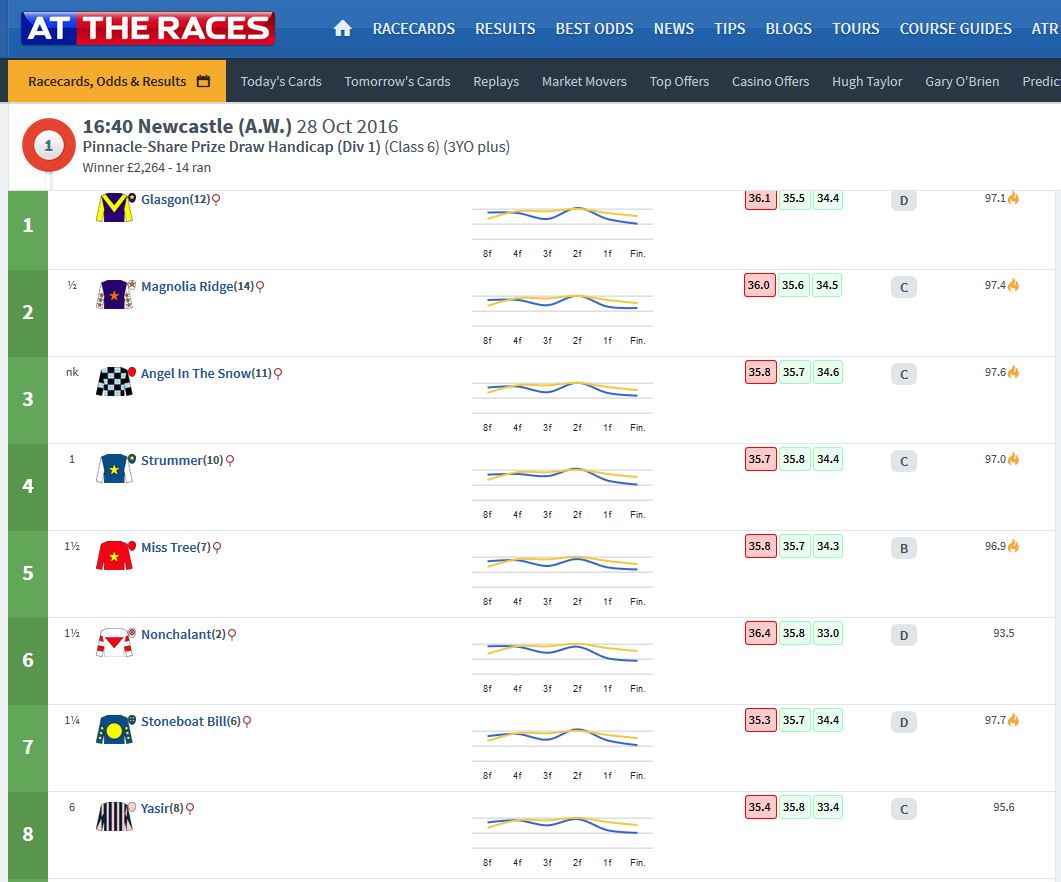Open the calendar icon beside Racecards, Odds & Results
Viewport: 1061px width, 882px height.
coord(203,81)
